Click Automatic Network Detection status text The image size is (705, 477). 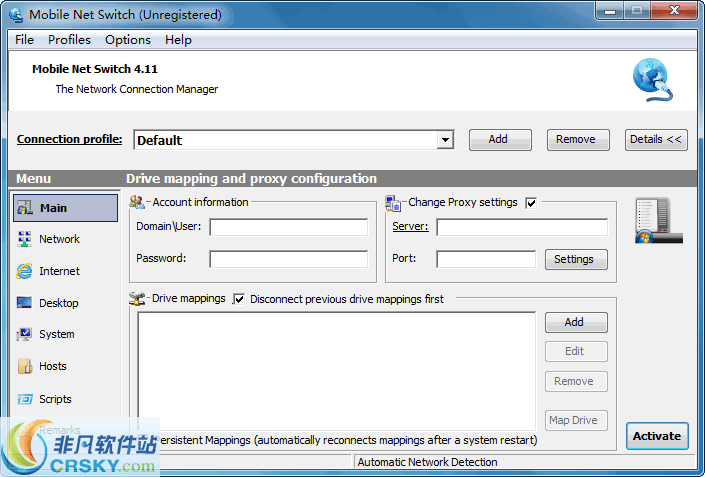(x=427, y=462)
